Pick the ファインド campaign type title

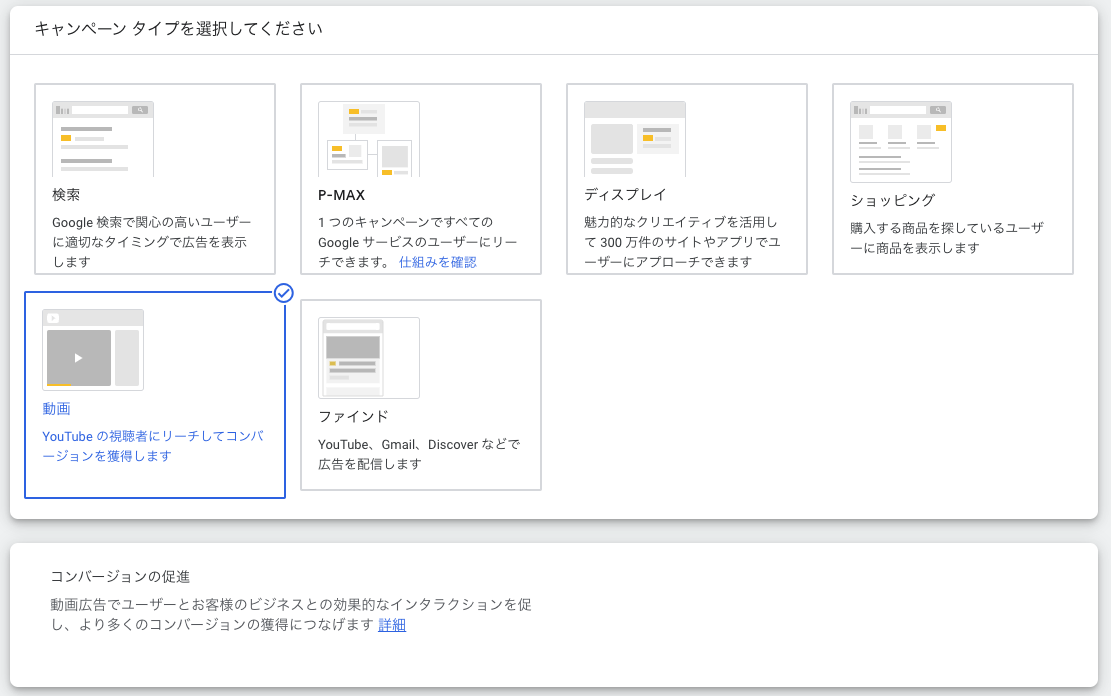pos(353,416)
